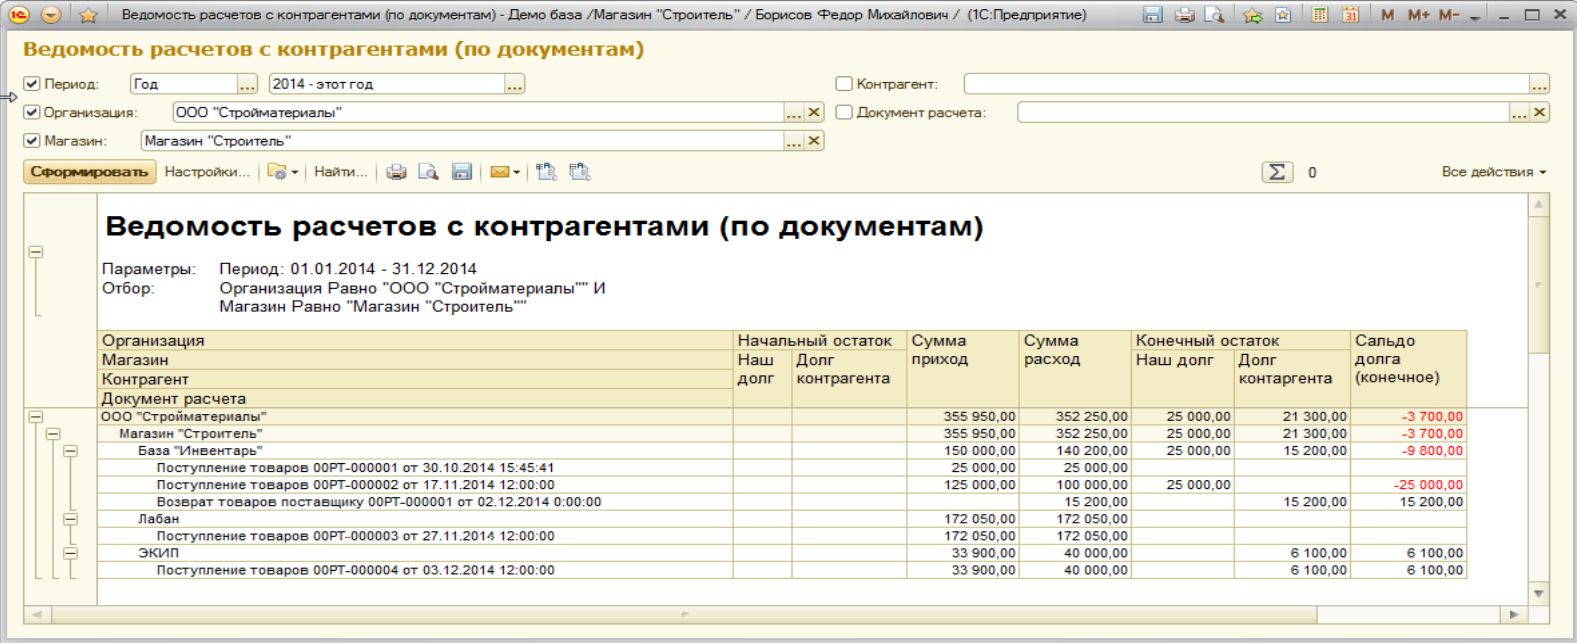Viewport: 1577px width, 643px height.
Task: Click the vertical scrollbar down arrow
Action: (1539, 593)
